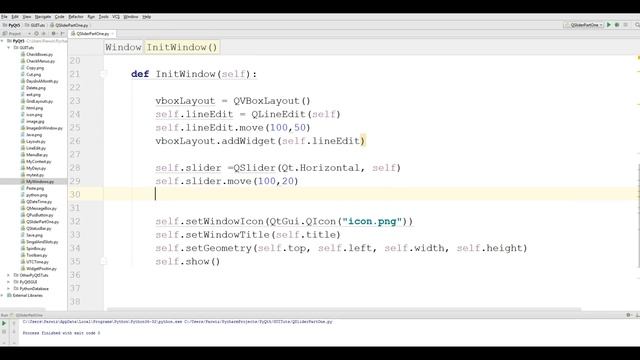Click PyQt5 breadcrumb in navigation bar
The image size is (640, 360).
click(11, 25)
